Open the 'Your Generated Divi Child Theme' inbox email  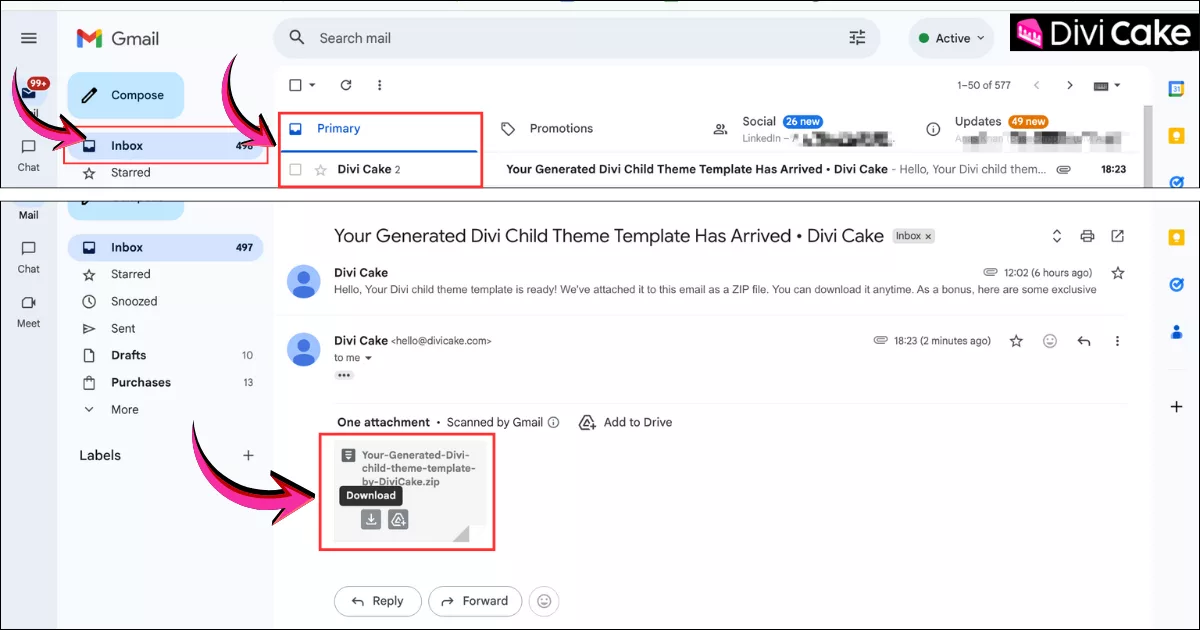[x=697, y=170]
